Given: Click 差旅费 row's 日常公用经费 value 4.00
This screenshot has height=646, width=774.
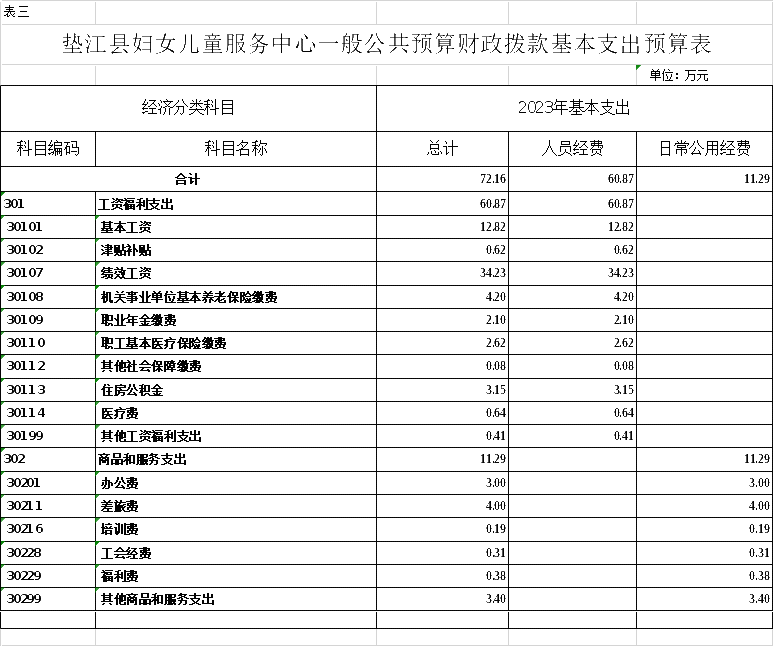Looking at the screenshot, I should (x=705, y=506).
